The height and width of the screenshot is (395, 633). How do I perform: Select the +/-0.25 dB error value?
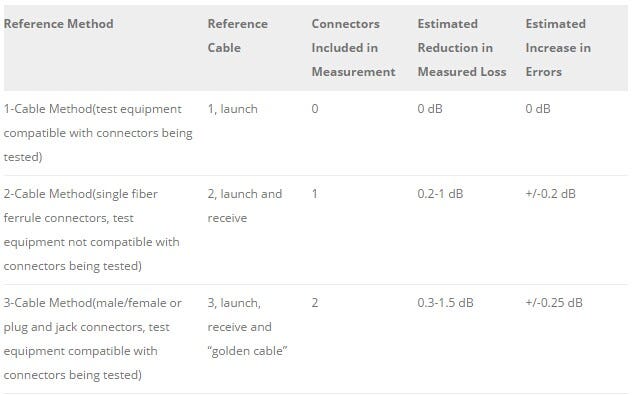pos(554,303)
